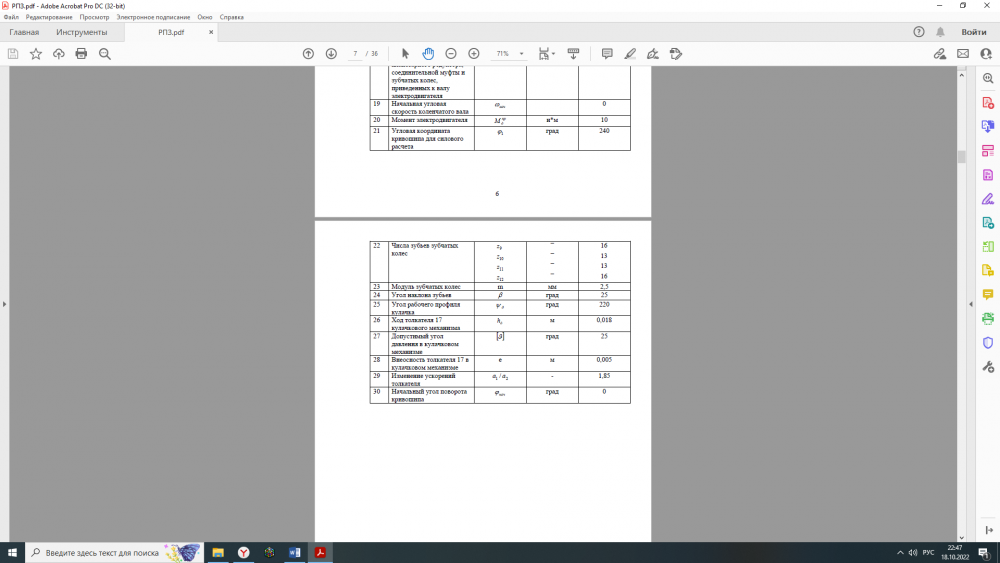
Task: Collapse the right tools pane
Action: (971, 304)
